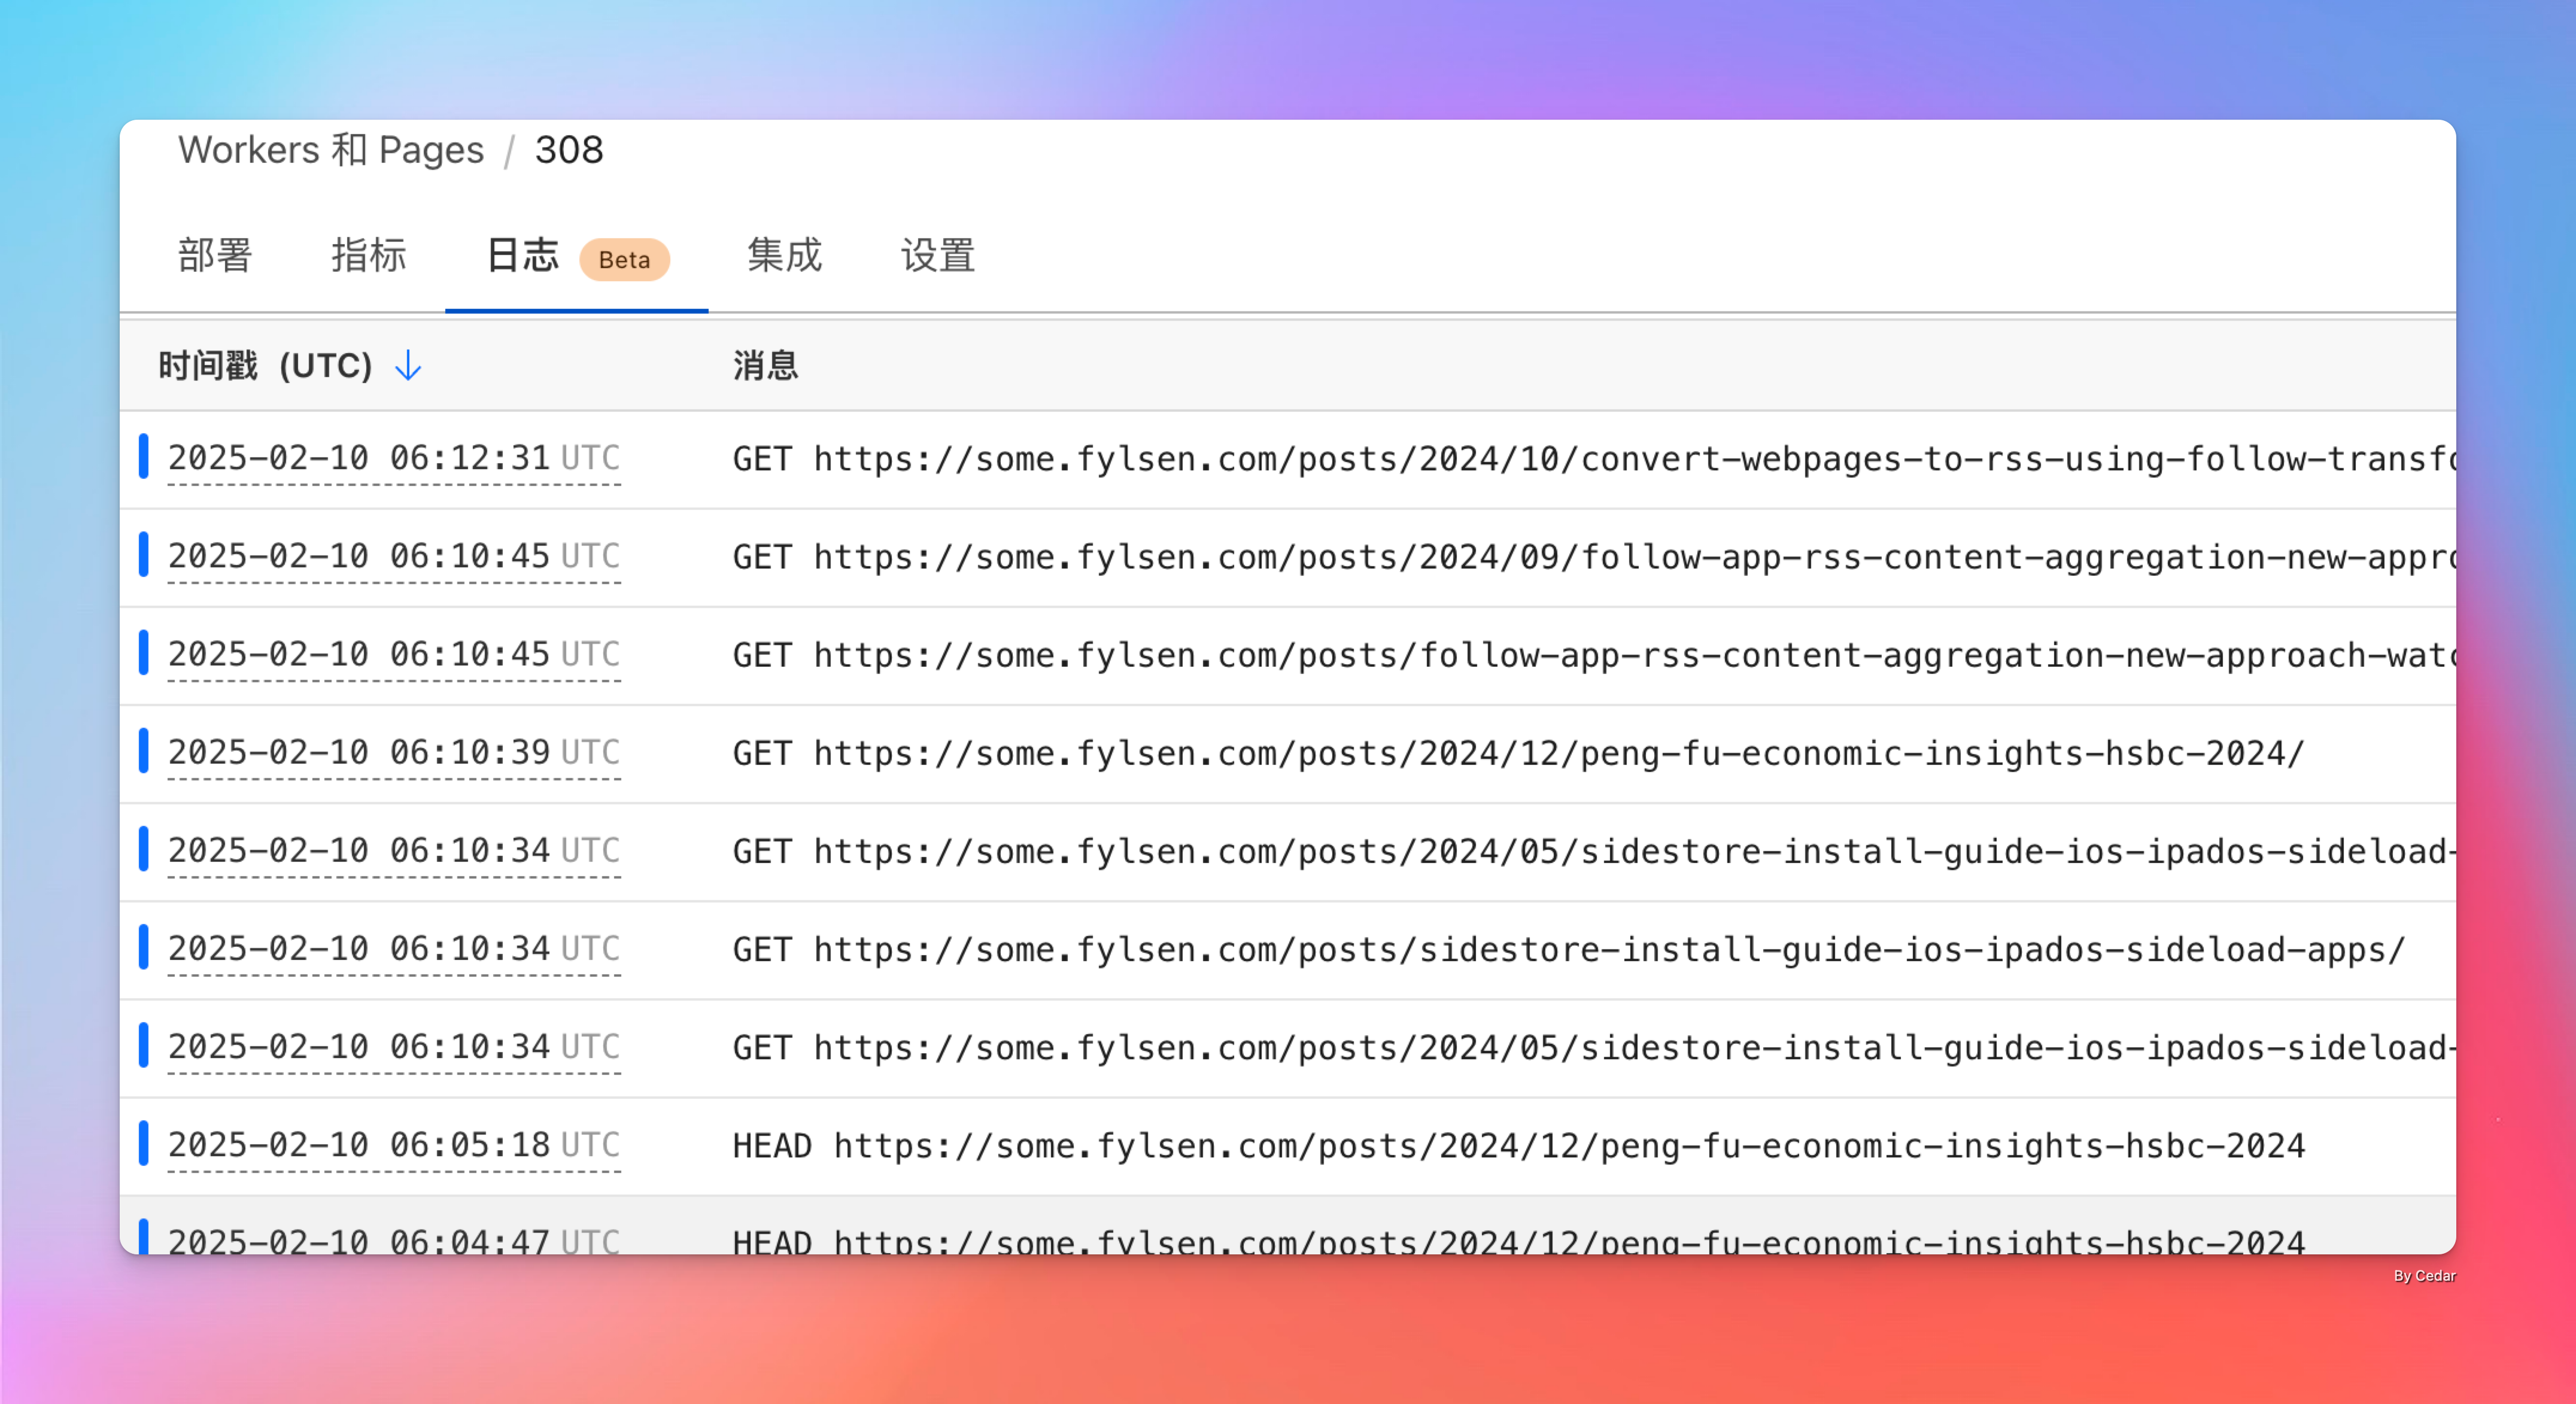2576x1404 pixels.
Task: Open the 部署 tab
Action: (x=215, y=255)
